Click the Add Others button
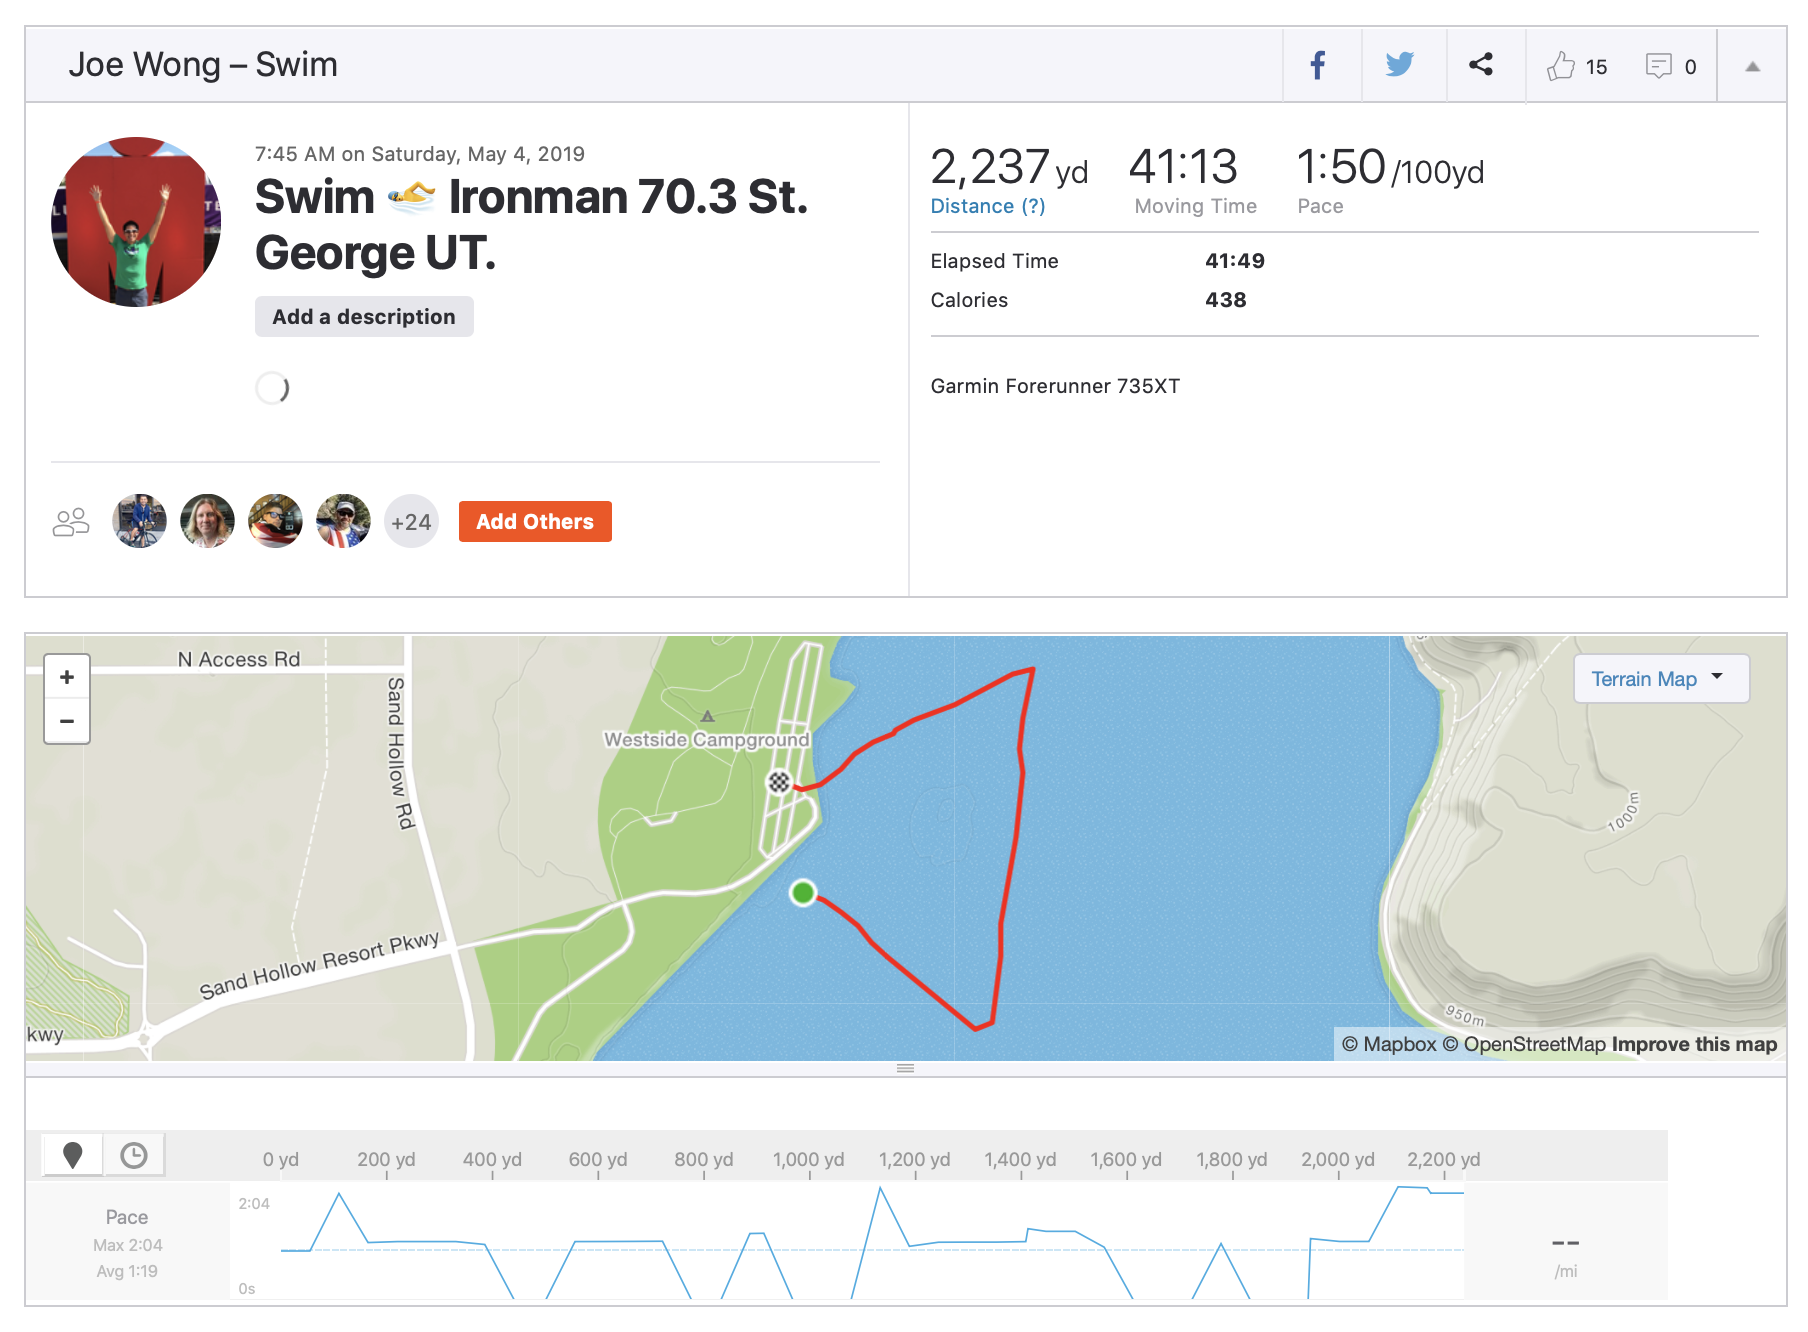This screenshot has width=1808, height=1332. [535, 522]
